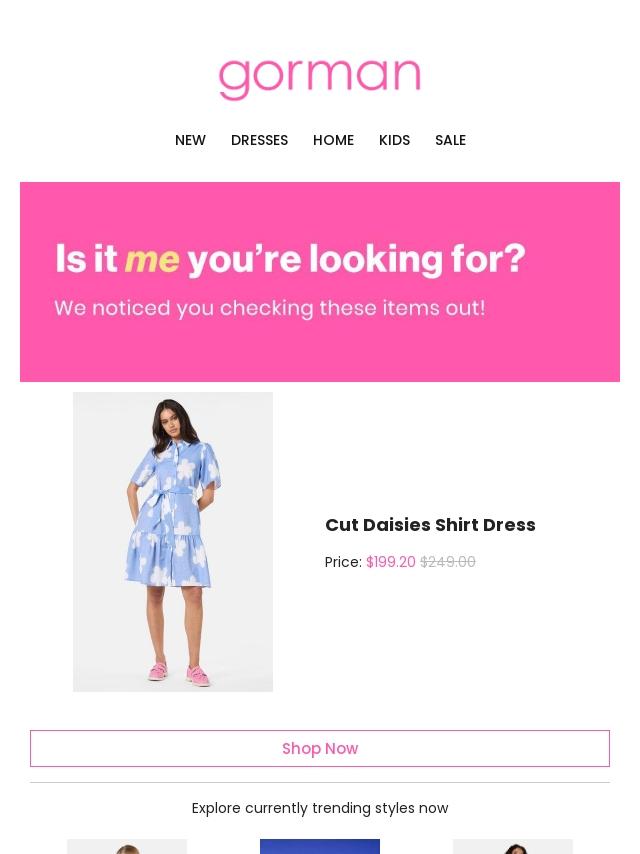Open the middle blue trending style thumbnail
Screen dimensions: 640x854
pyautogui.click(x=320, y=846)
